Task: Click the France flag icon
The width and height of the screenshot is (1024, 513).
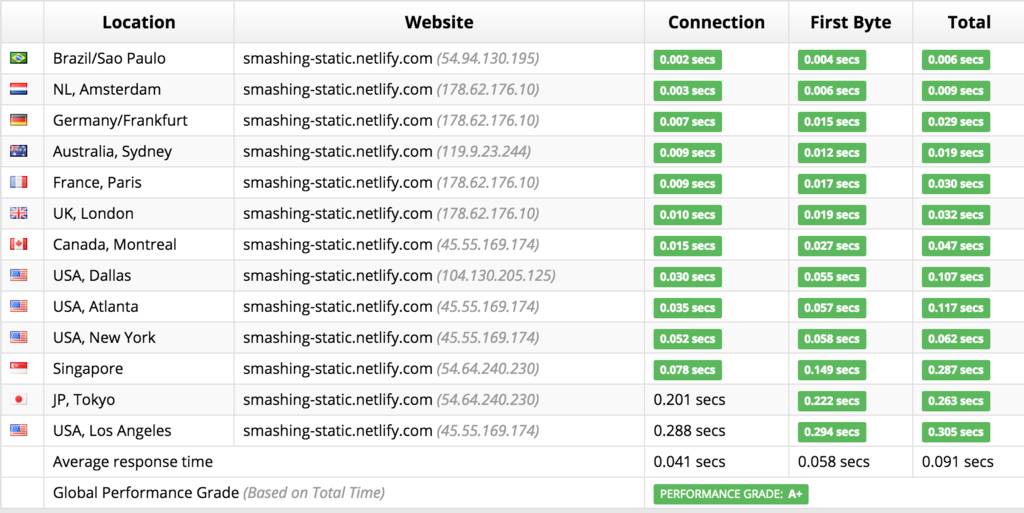Action: click(19, 182)
